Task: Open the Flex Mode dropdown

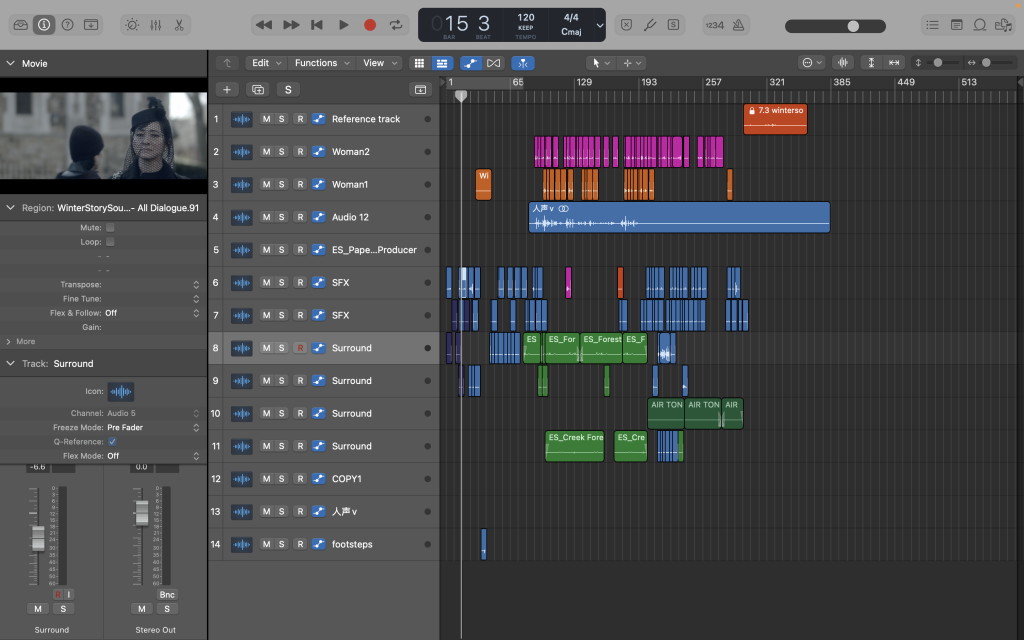Action: (x=153, y=456)
